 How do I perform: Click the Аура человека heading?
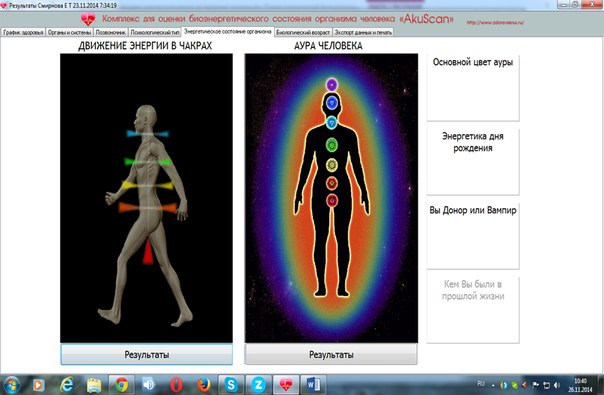pos(328,46)
